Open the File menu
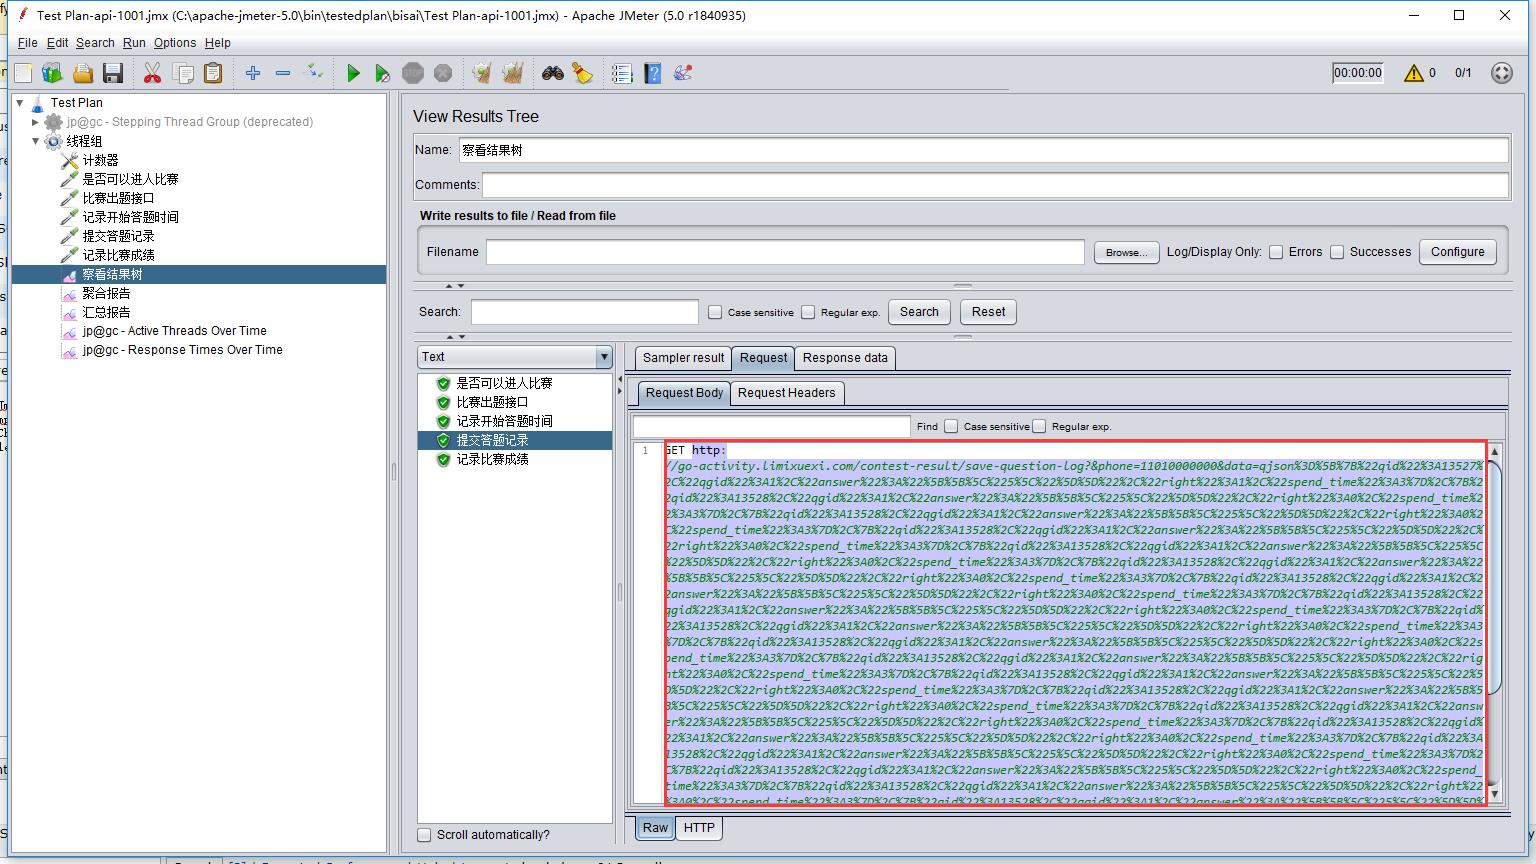Image resolution: width=1536 pixels, height=864 pixels. point(27,43)
